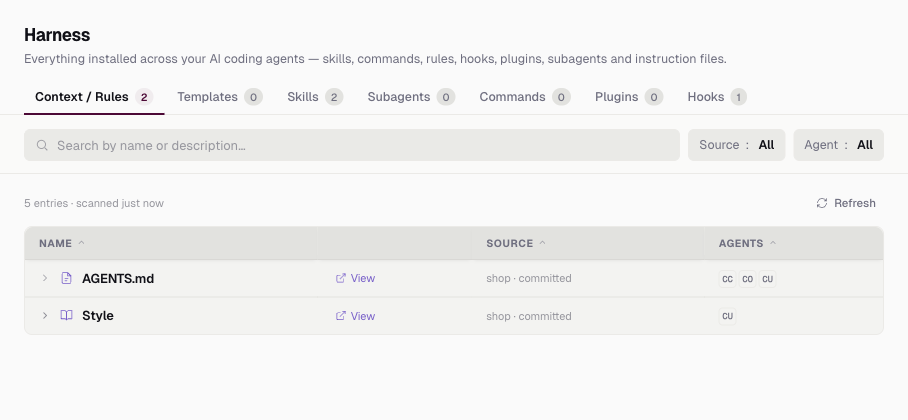
Task: Click the Harness page heading
Action: [57, 35]
